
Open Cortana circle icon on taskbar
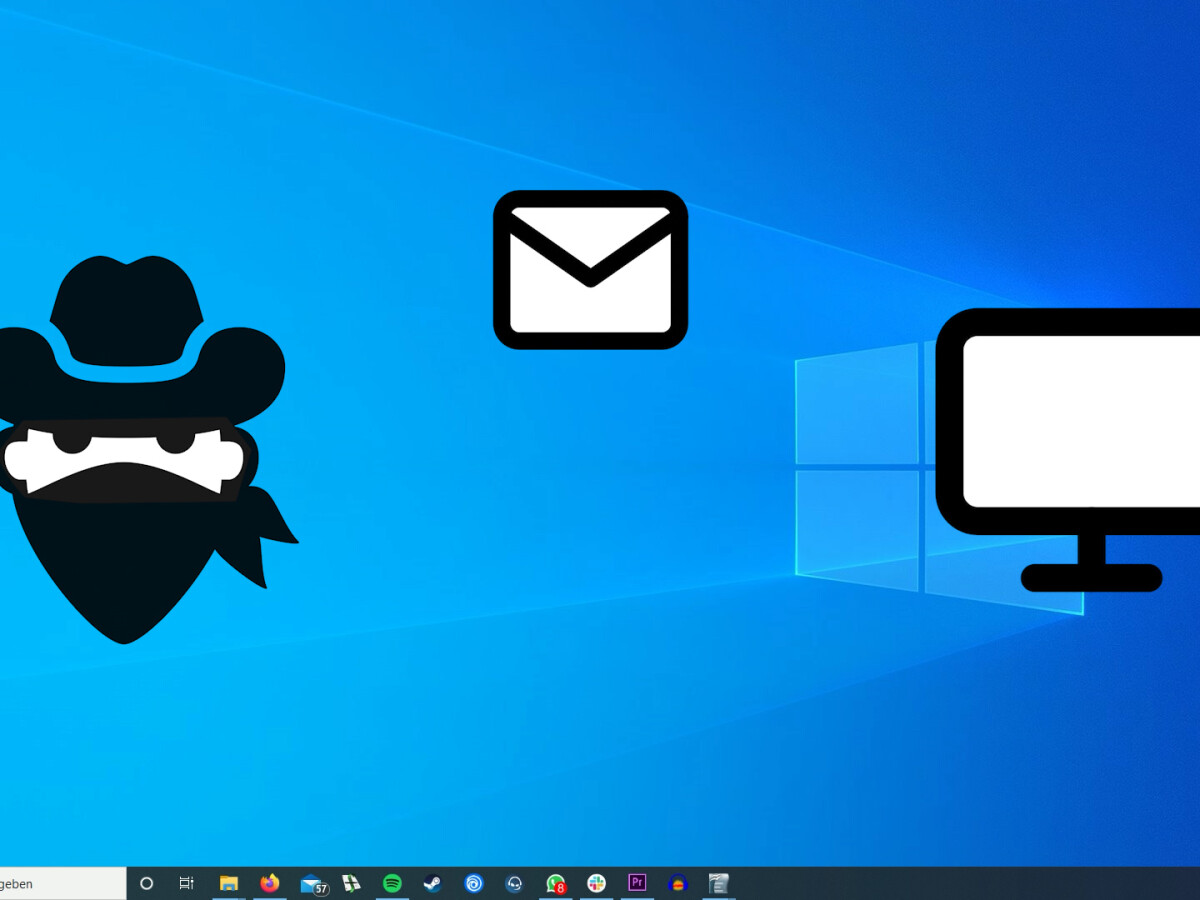pos(147,883)
